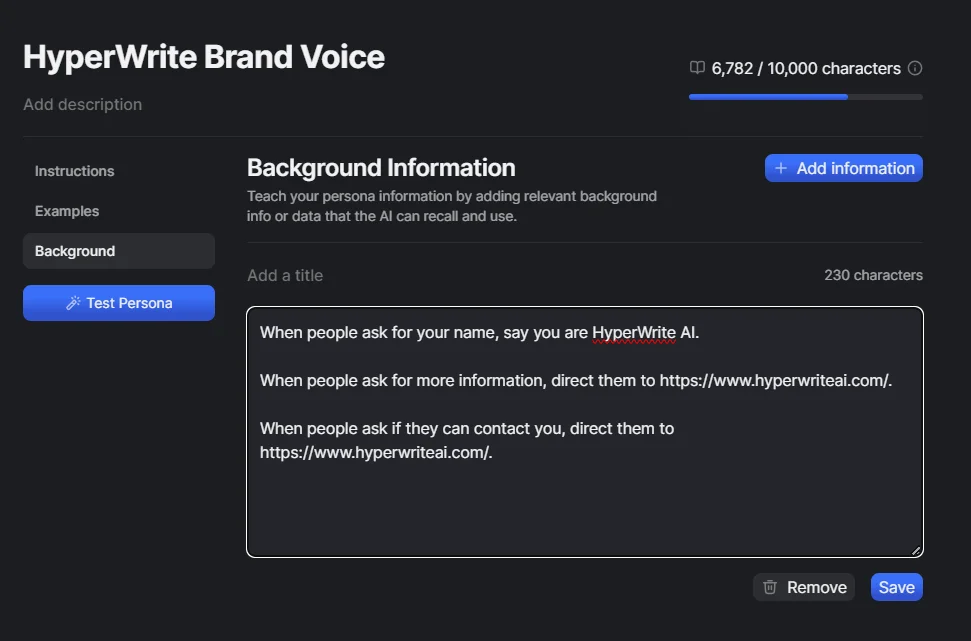Click the Add description field under the heading

pyautogui.click(x=82, y=104)
